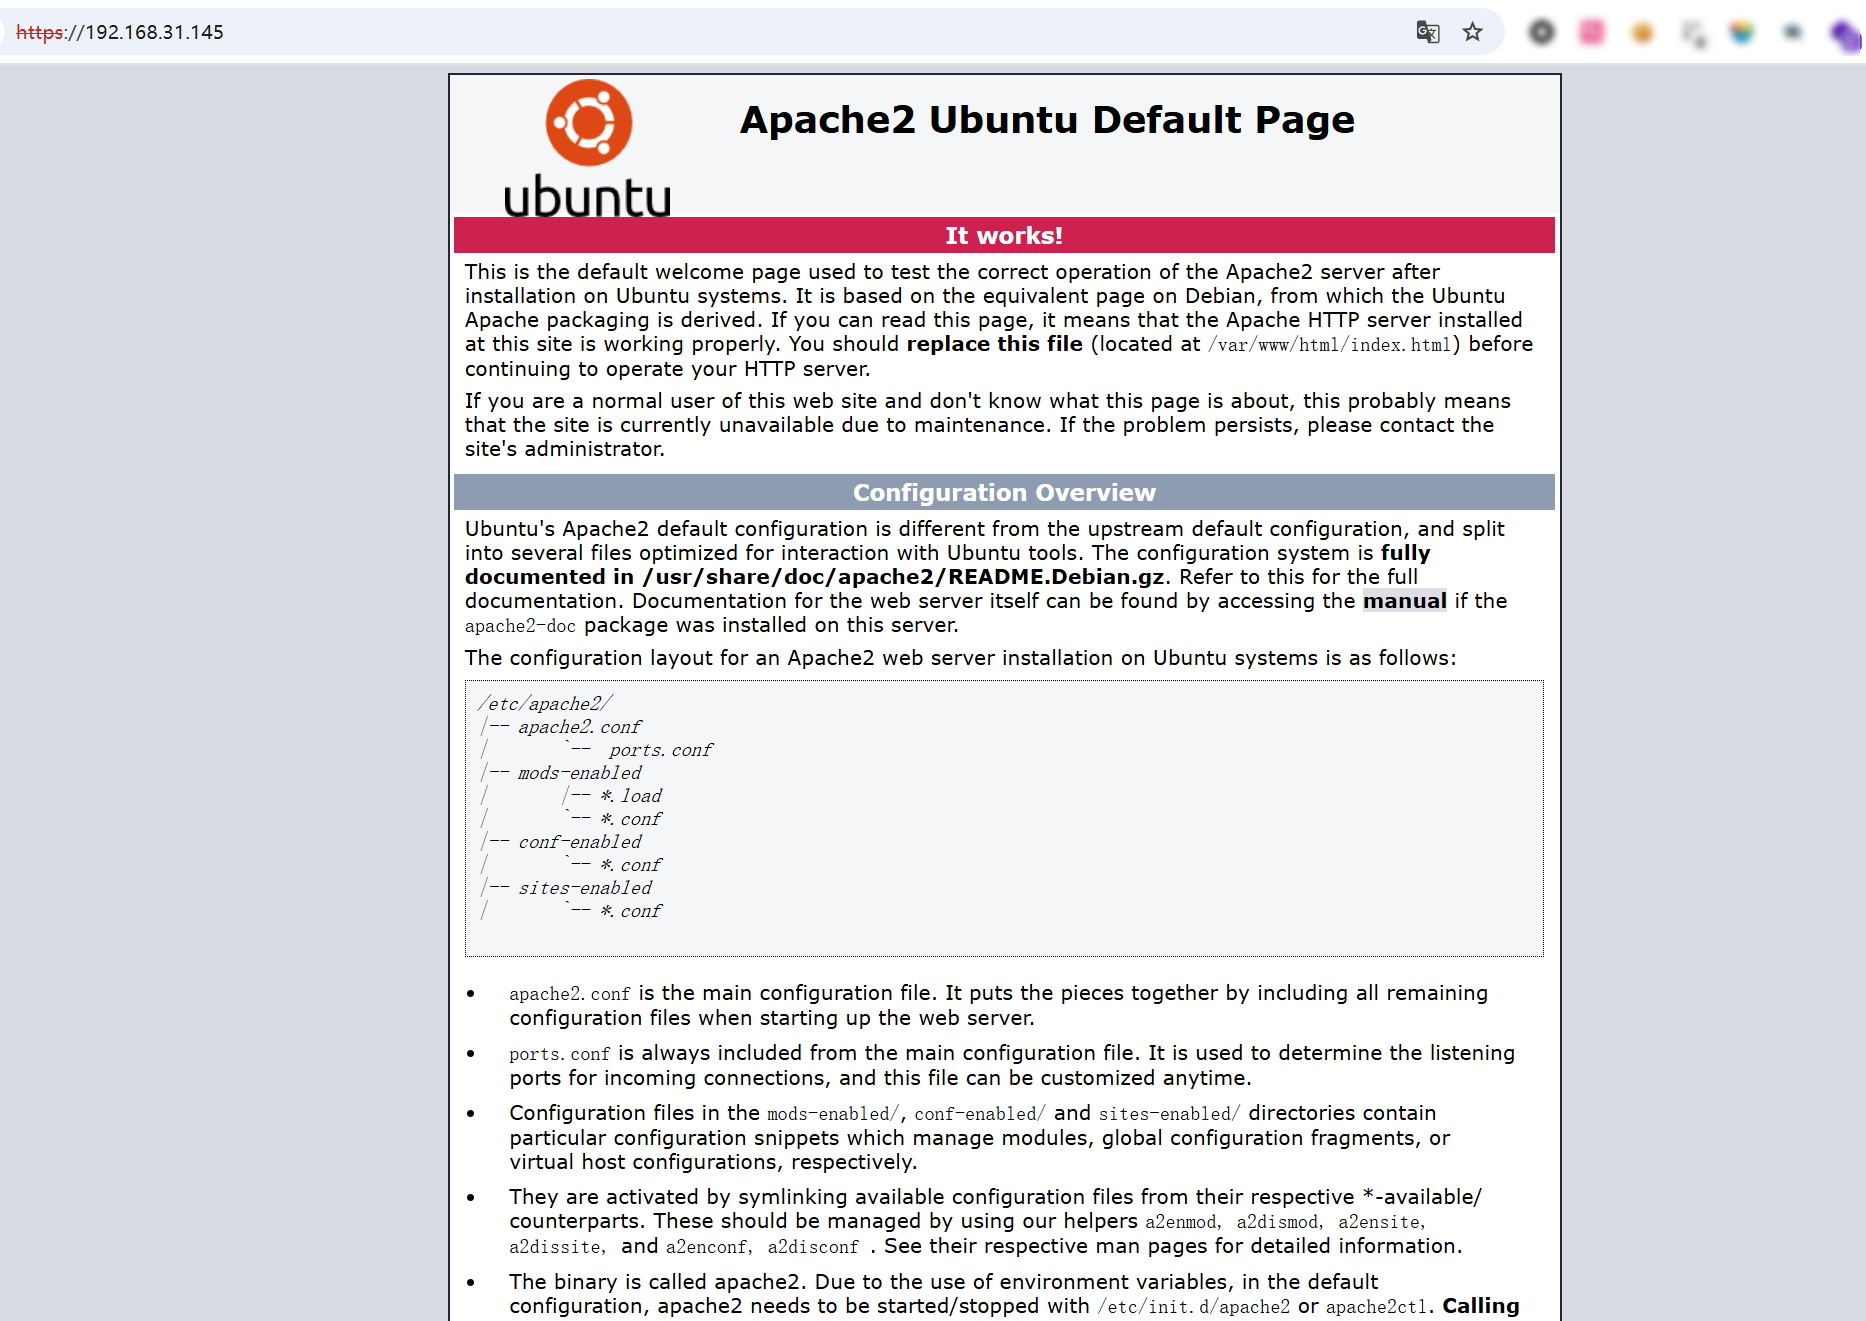Click the bold path /usr/share/doc/apache2/README.Debian.gz

pyautogui.click(x=904, y=577)
